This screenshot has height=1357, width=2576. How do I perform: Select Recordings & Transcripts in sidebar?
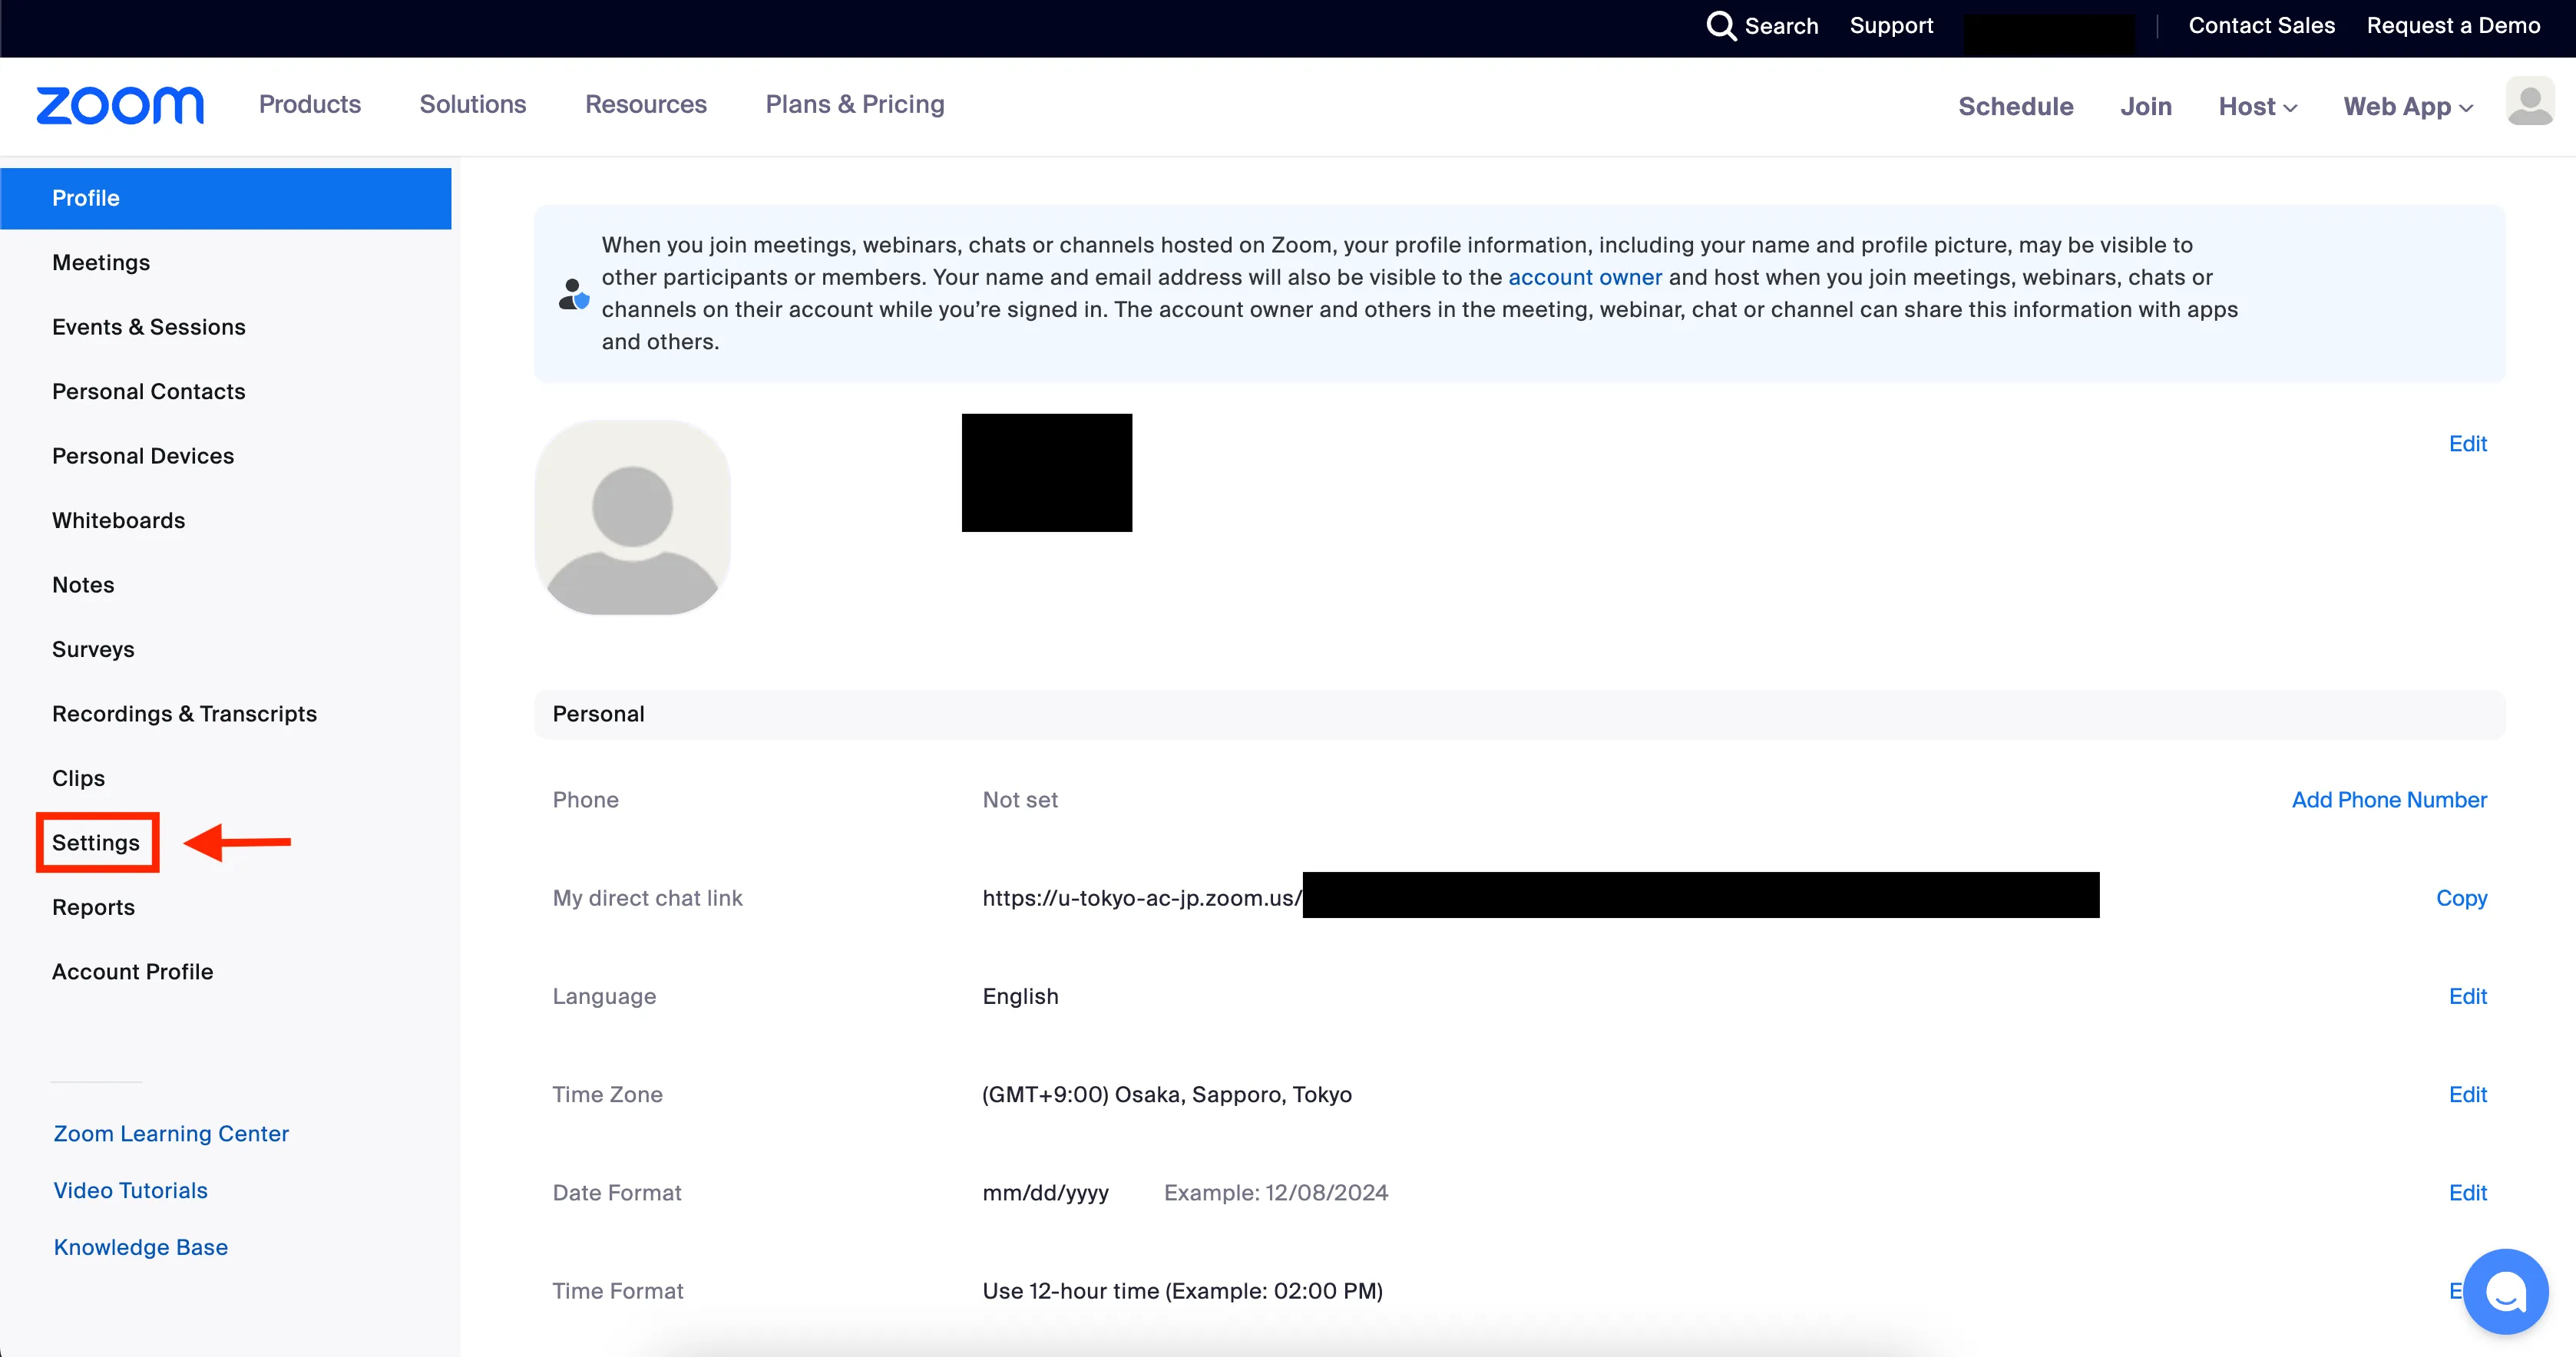pos(184,713)
